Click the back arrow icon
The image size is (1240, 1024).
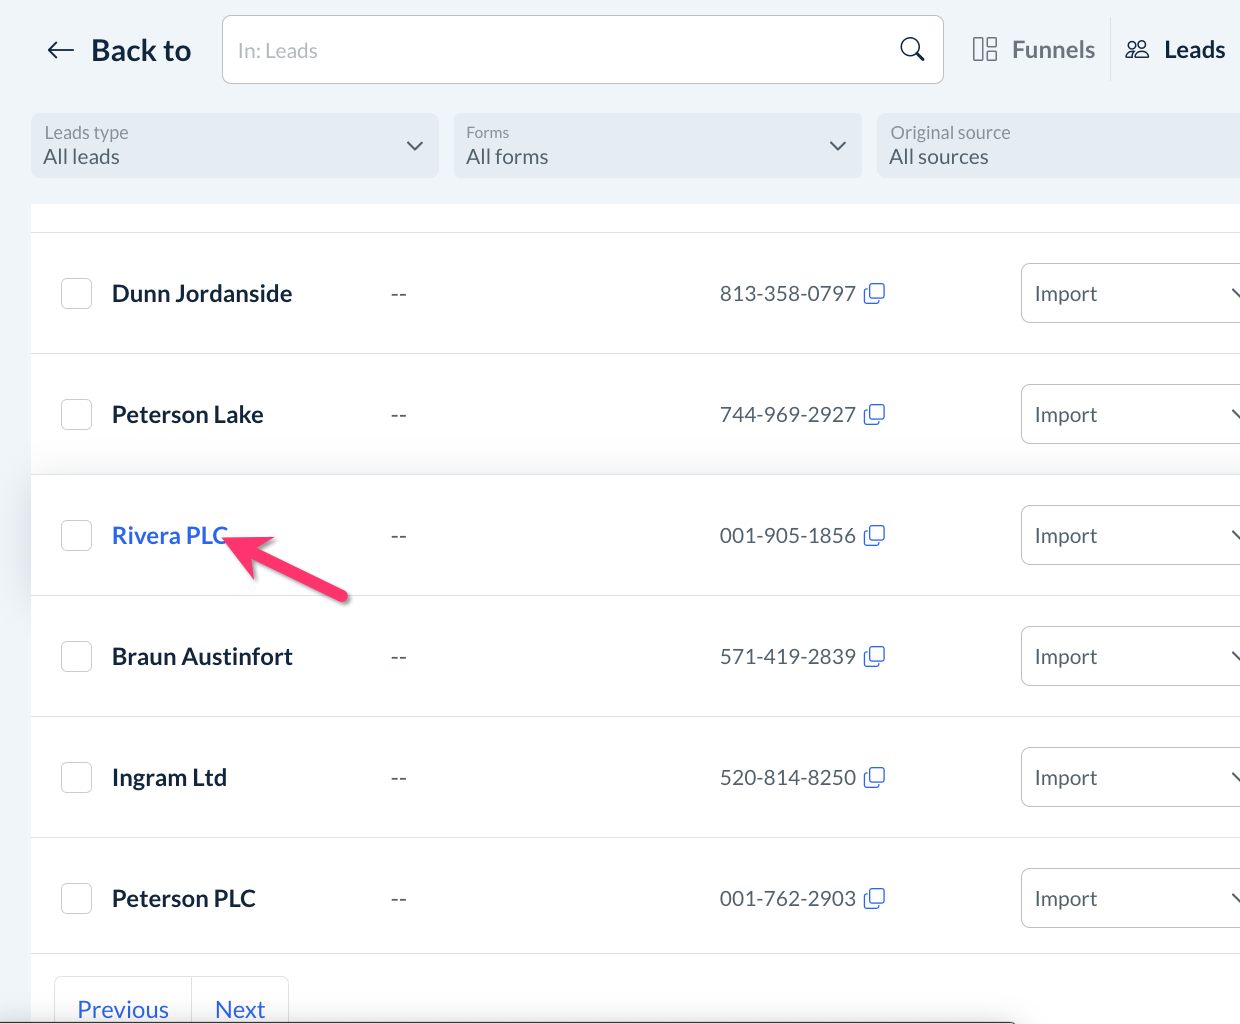pyautogui.click(x=60, y=50)
